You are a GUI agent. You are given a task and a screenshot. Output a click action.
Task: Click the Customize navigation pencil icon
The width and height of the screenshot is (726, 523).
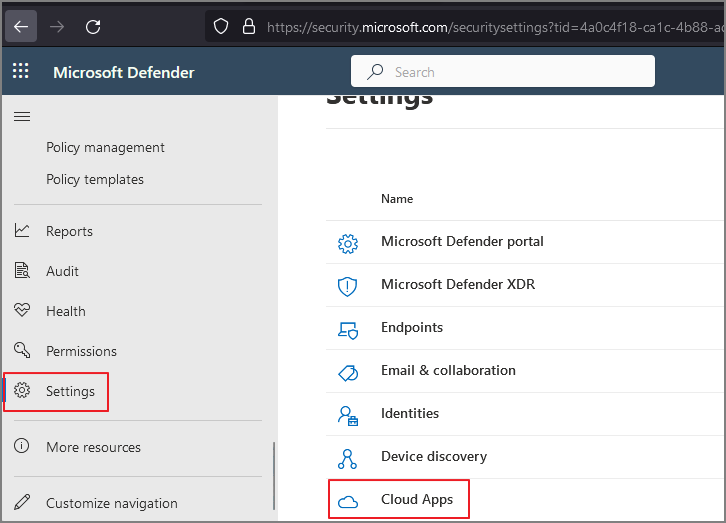coord(22,502)
